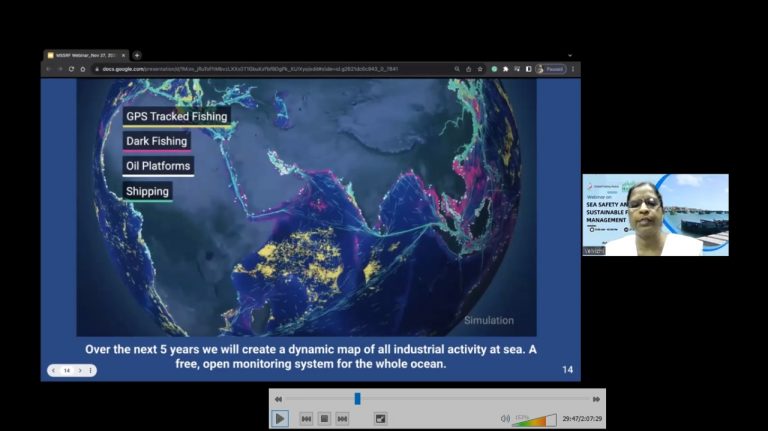Click the Oil Platforms legend label
Screen dimensions: 768x431
pos(158,166)
